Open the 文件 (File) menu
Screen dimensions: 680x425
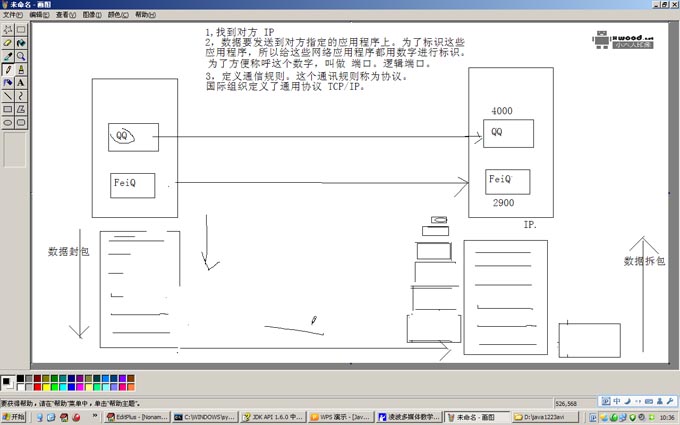pyautogui.click(x=13, y=15)
